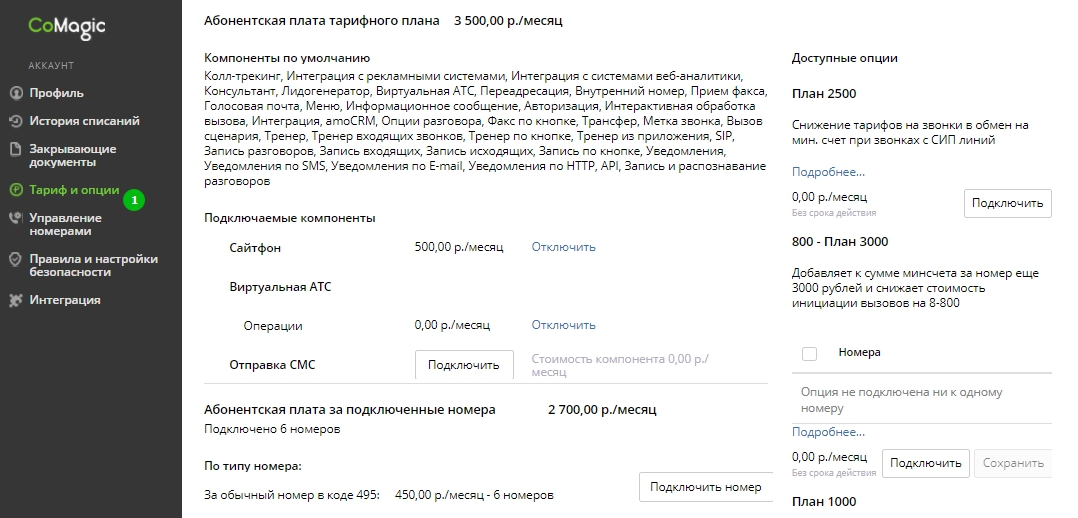1078x518 pixels.
Task: Click the Подключить номер button
Action: tap(706, 487)
